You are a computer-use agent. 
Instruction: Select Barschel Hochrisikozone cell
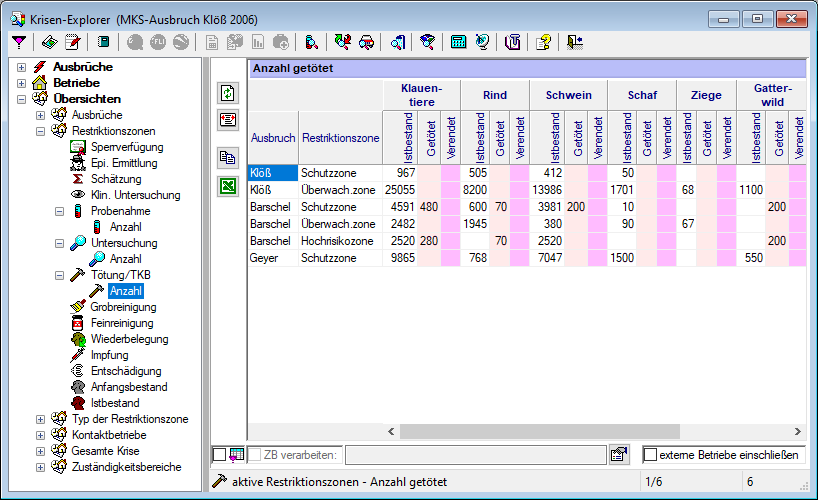point(340,241)
